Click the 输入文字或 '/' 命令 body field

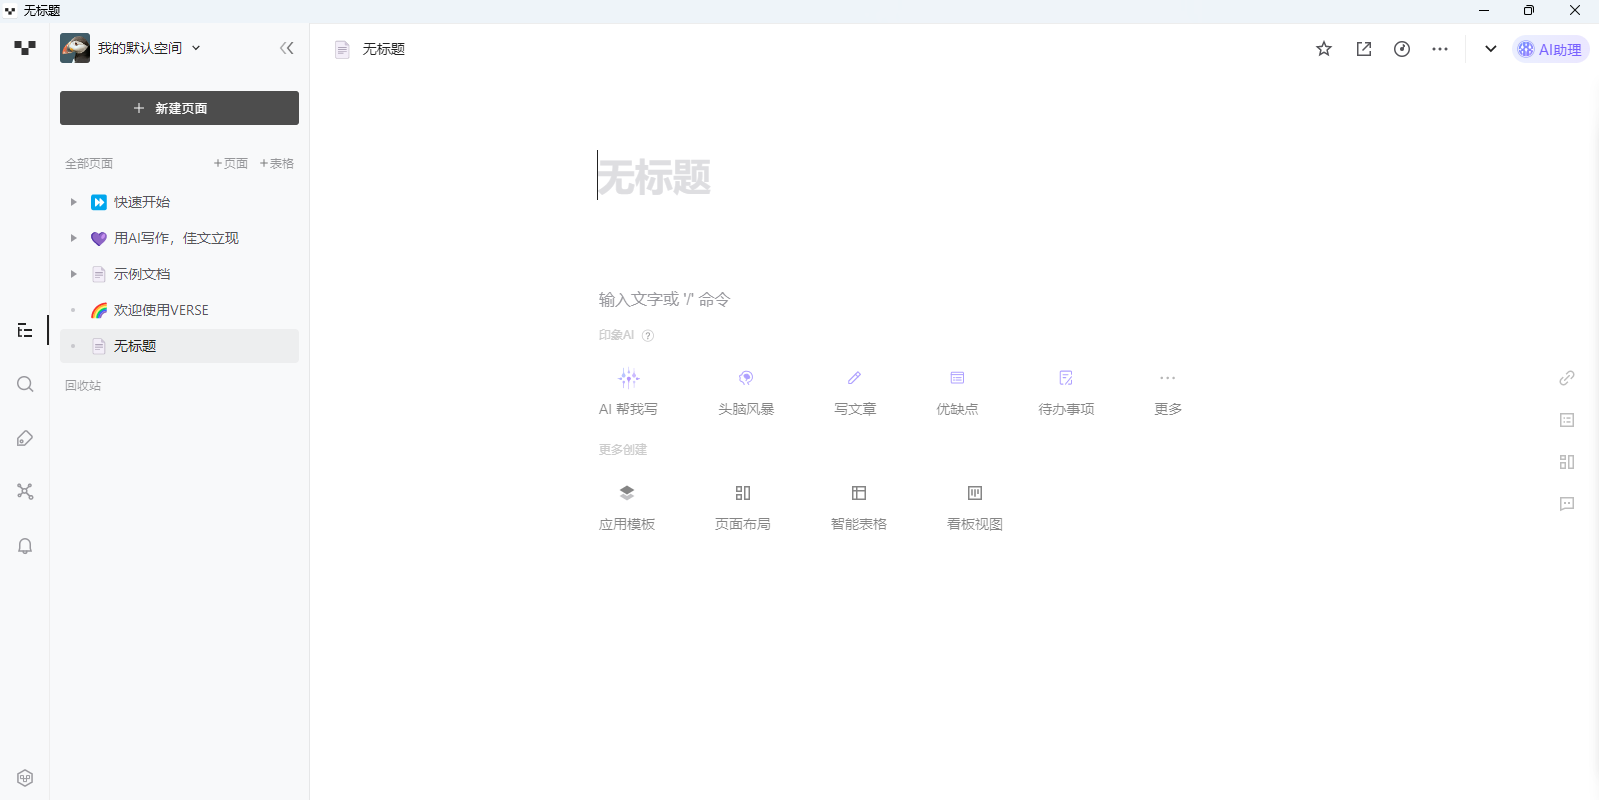pos(664,299)
